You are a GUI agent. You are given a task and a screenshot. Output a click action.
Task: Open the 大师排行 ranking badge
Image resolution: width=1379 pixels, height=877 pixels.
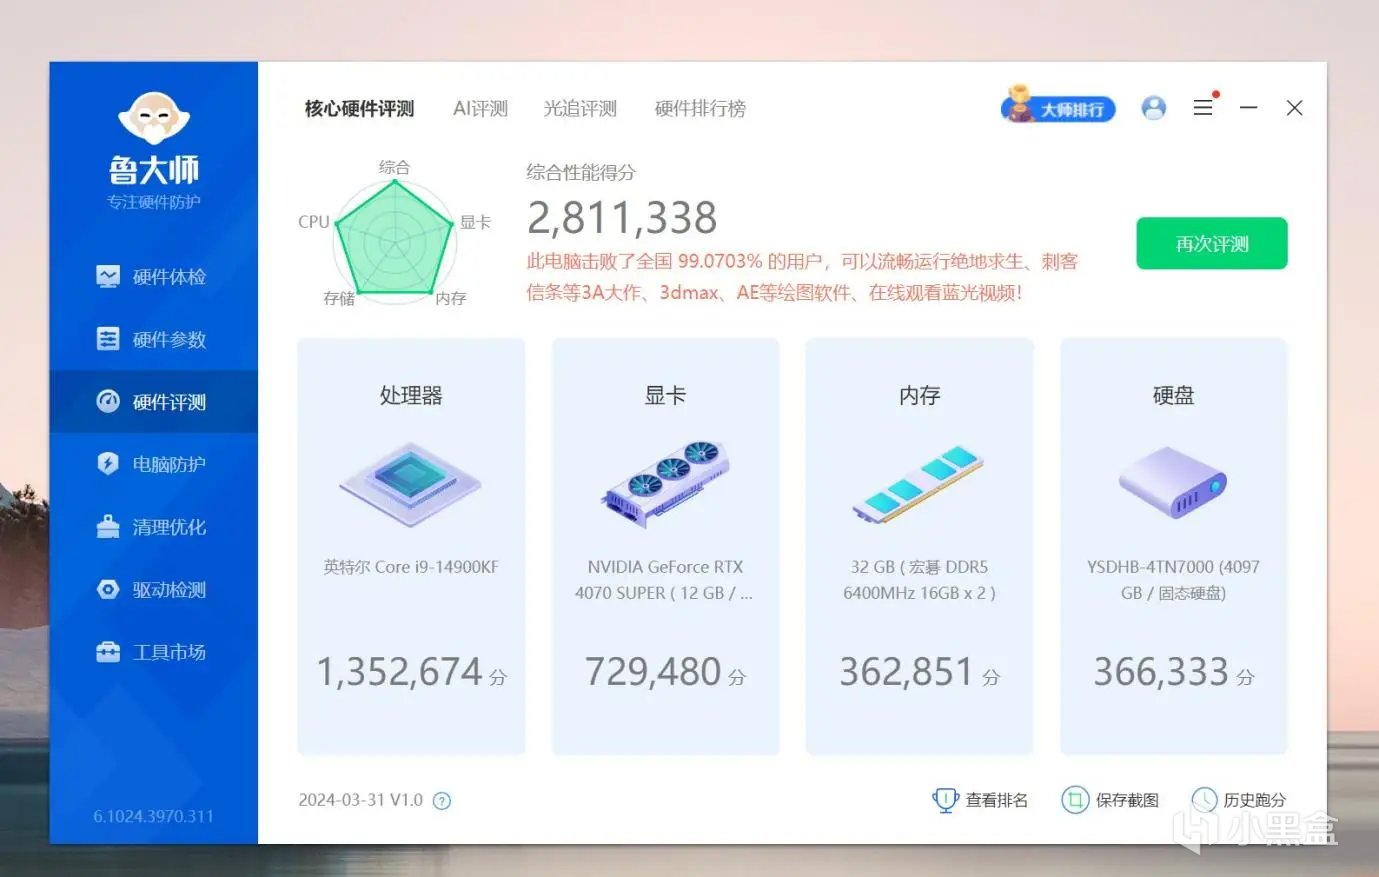point(1058,106)
